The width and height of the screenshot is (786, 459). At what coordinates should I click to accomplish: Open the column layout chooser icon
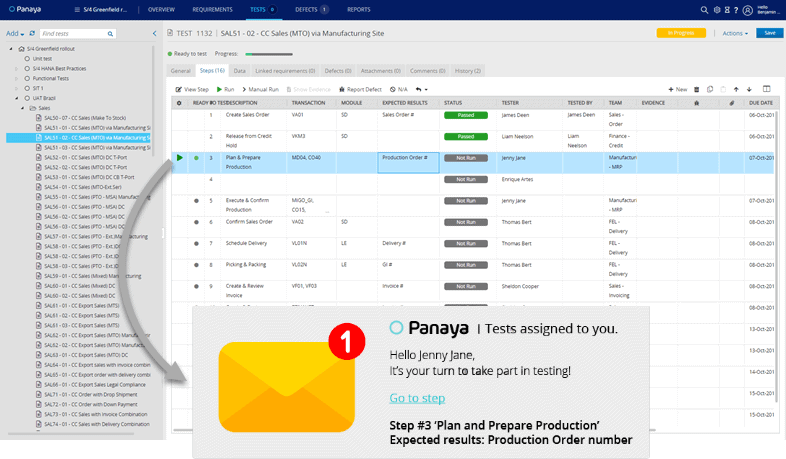coord(766,89)
